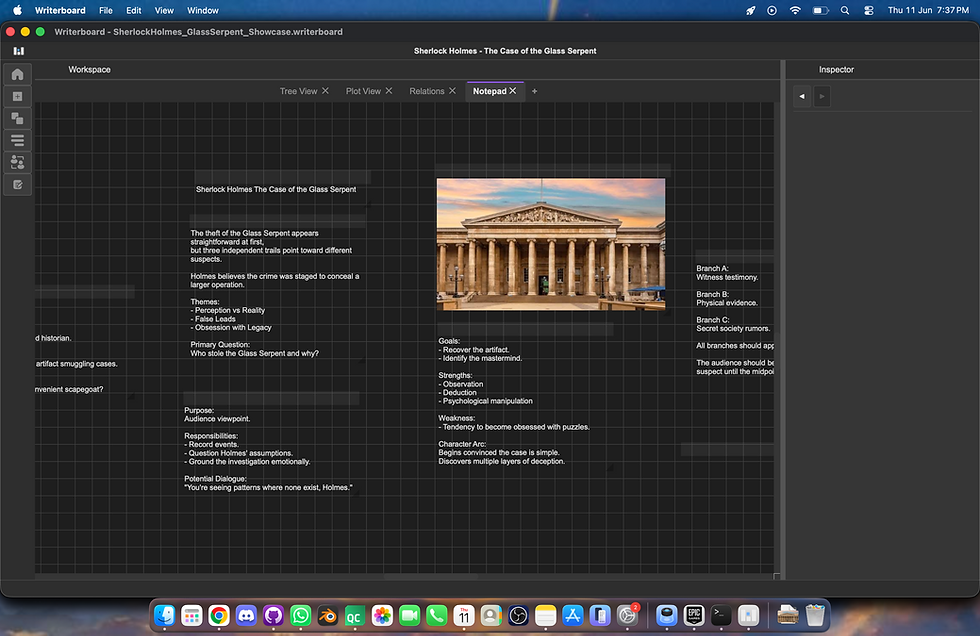Open Blender from the dock

328,616
